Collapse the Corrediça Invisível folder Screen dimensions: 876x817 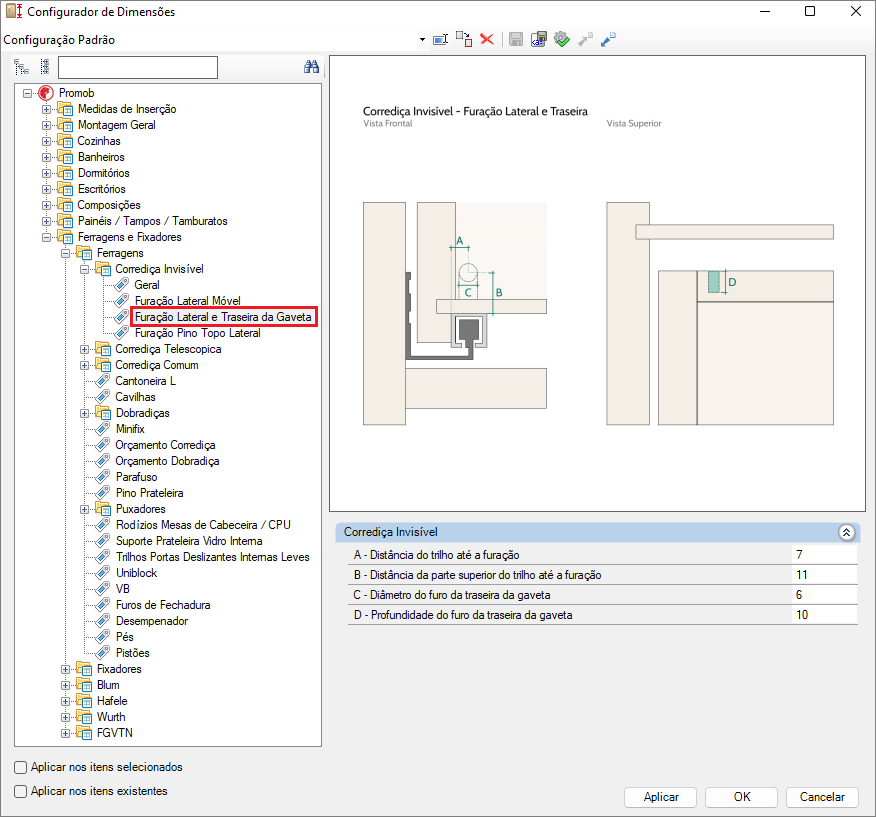(x=84, y=269)
